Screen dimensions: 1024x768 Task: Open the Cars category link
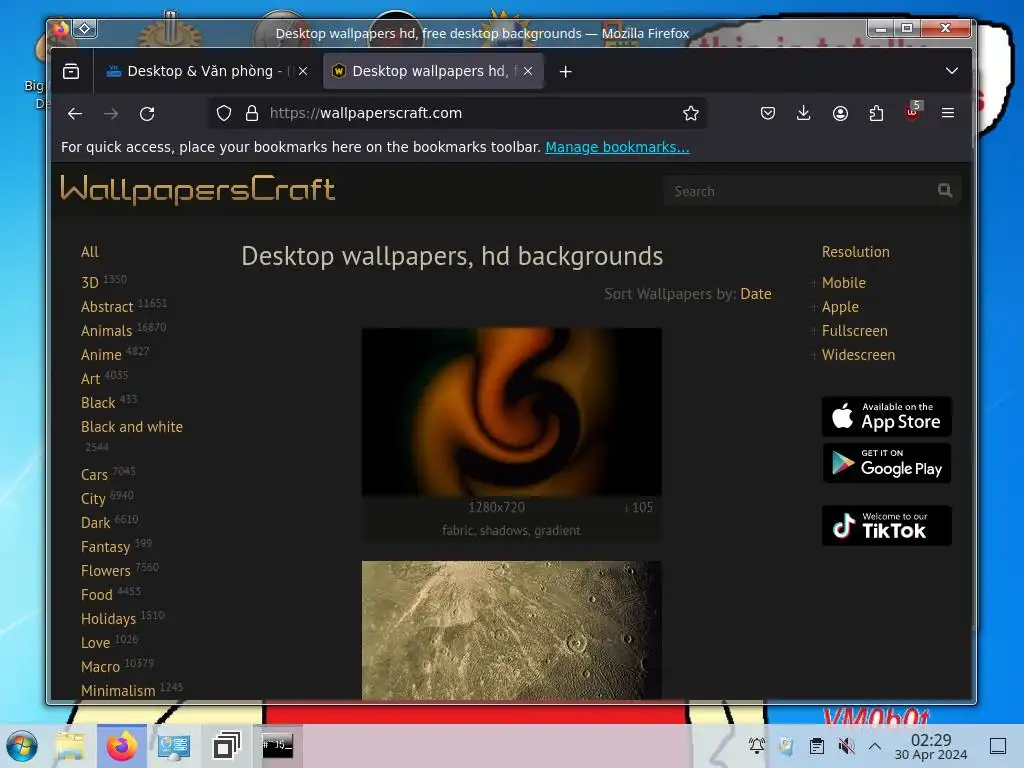pos(94,475)
